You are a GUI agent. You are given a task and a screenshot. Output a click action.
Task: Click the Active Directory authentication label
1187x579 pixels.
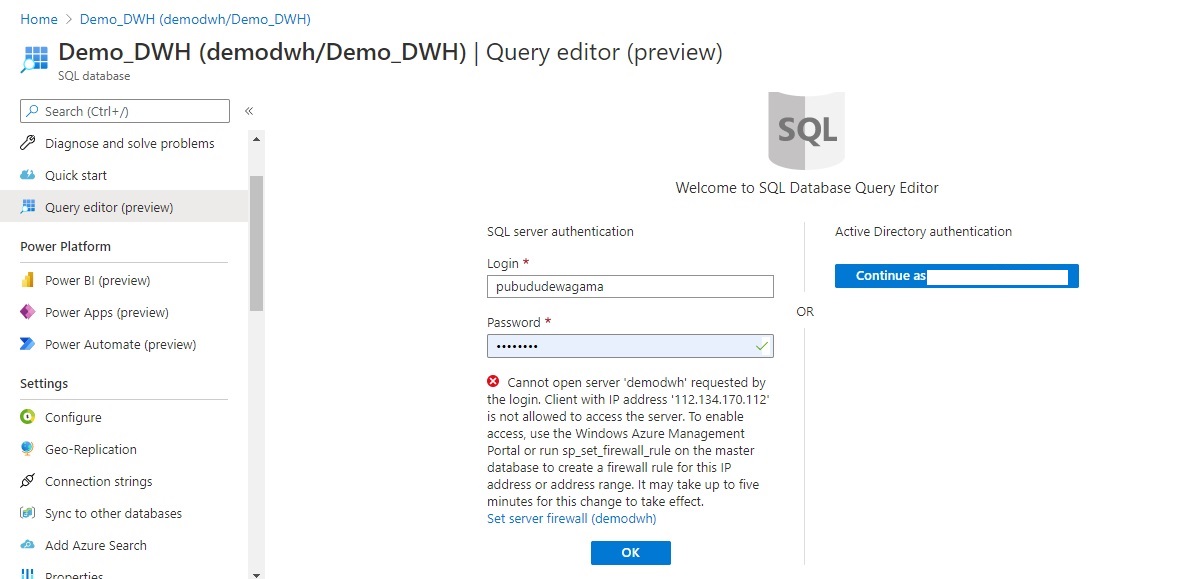(x=924, y=231)
